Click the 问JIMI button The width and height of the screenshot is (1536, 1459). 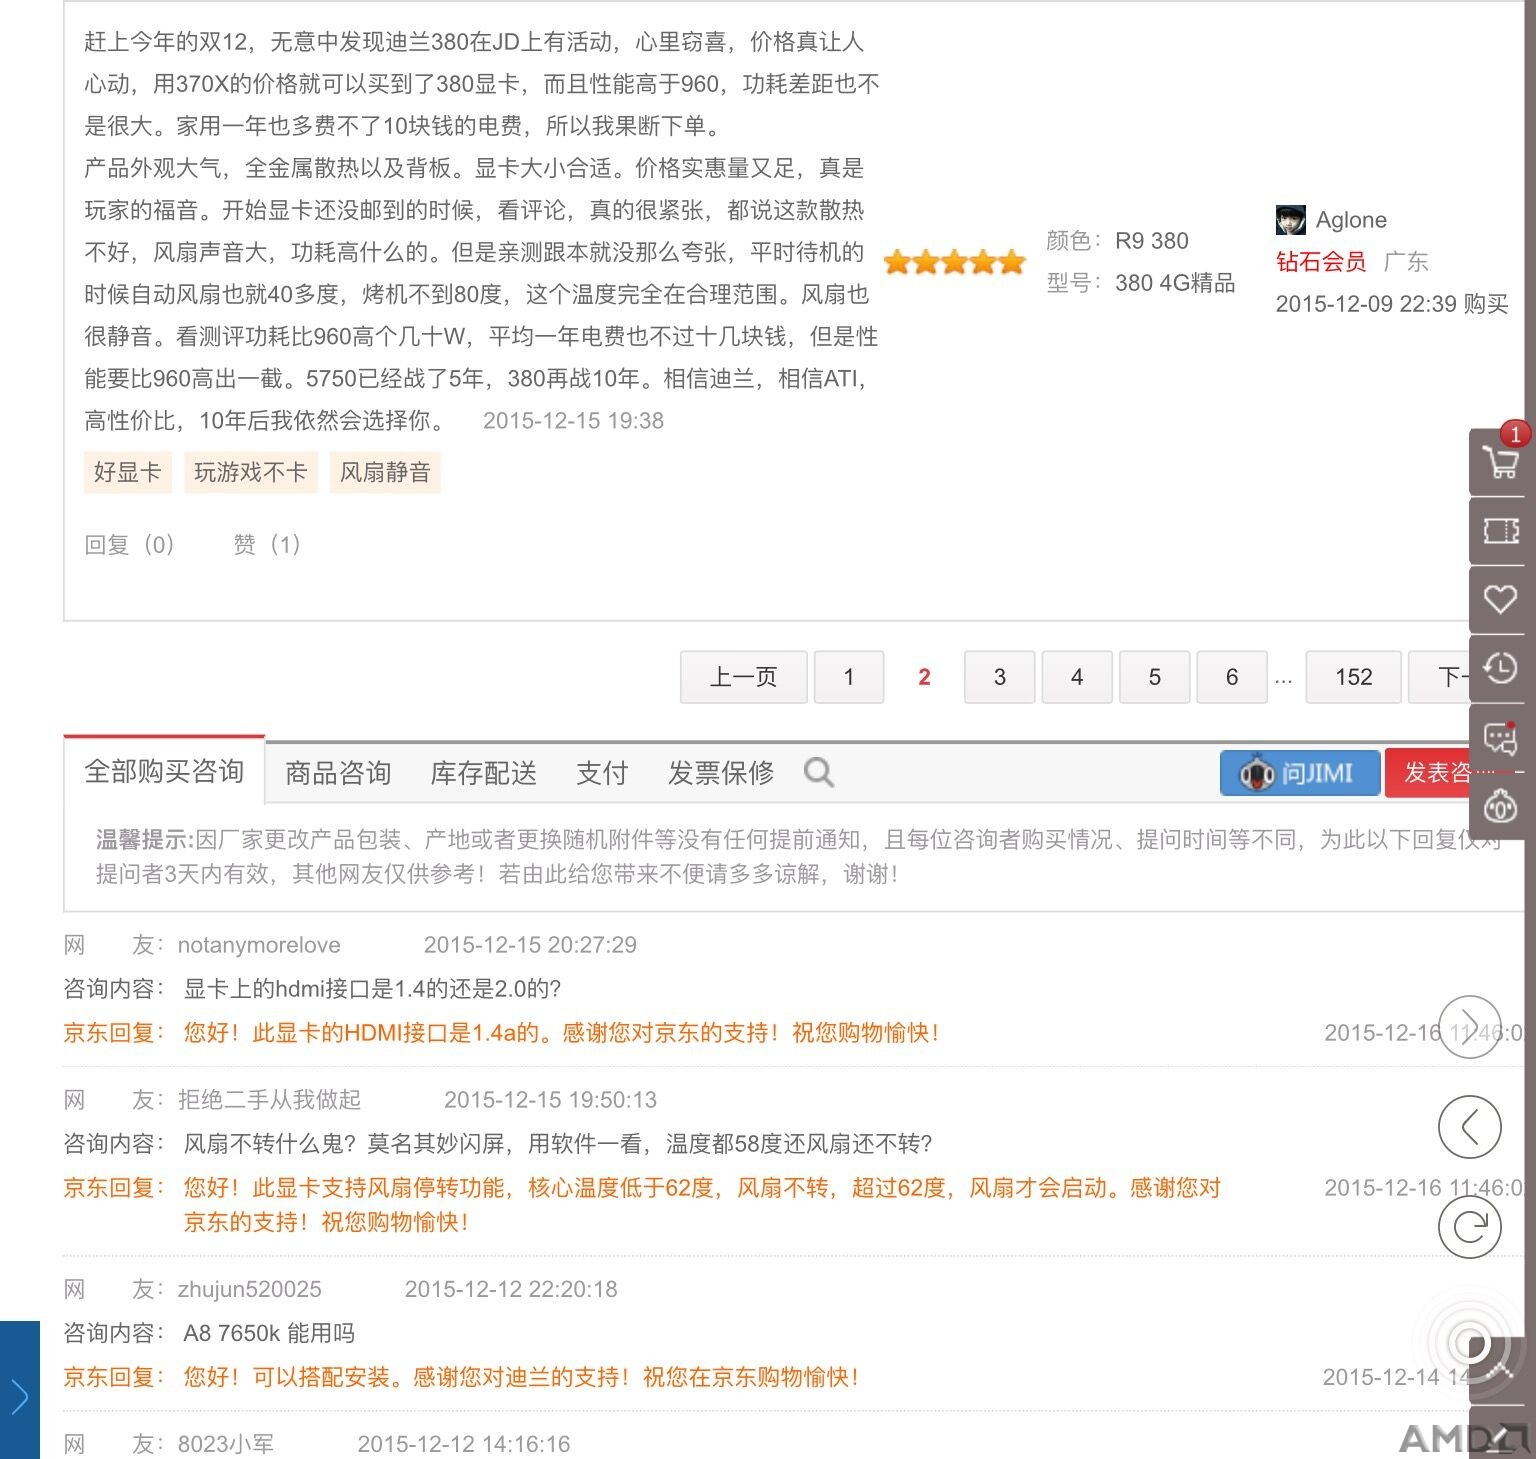point(1300,773)
